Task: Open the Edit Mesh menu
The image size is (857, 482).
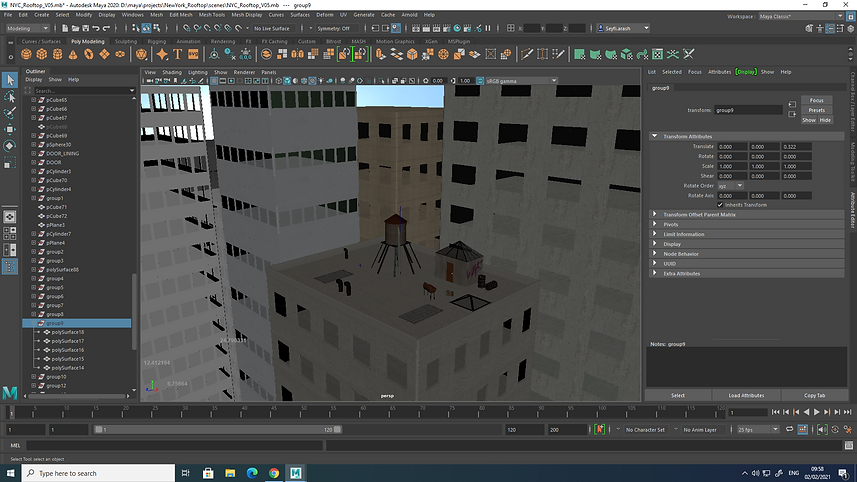Action: [x=180, y=15]
